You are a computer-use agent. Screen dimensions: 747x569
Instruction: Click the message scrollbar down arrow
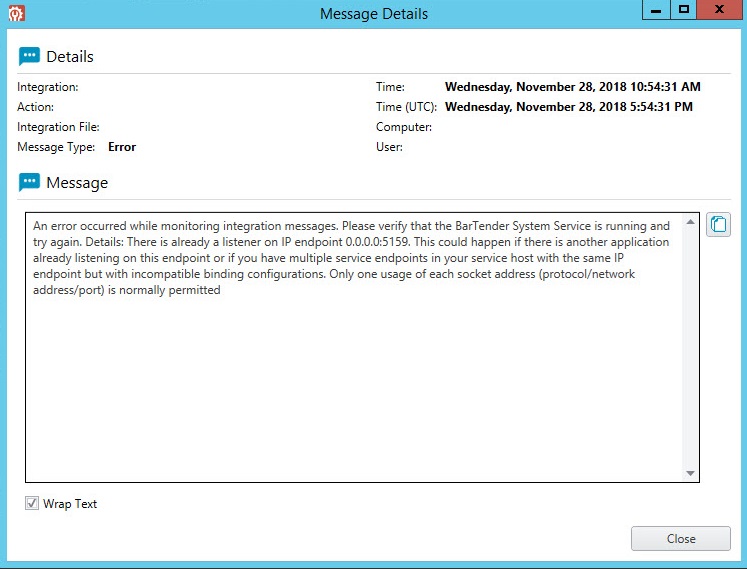[690, 473]
